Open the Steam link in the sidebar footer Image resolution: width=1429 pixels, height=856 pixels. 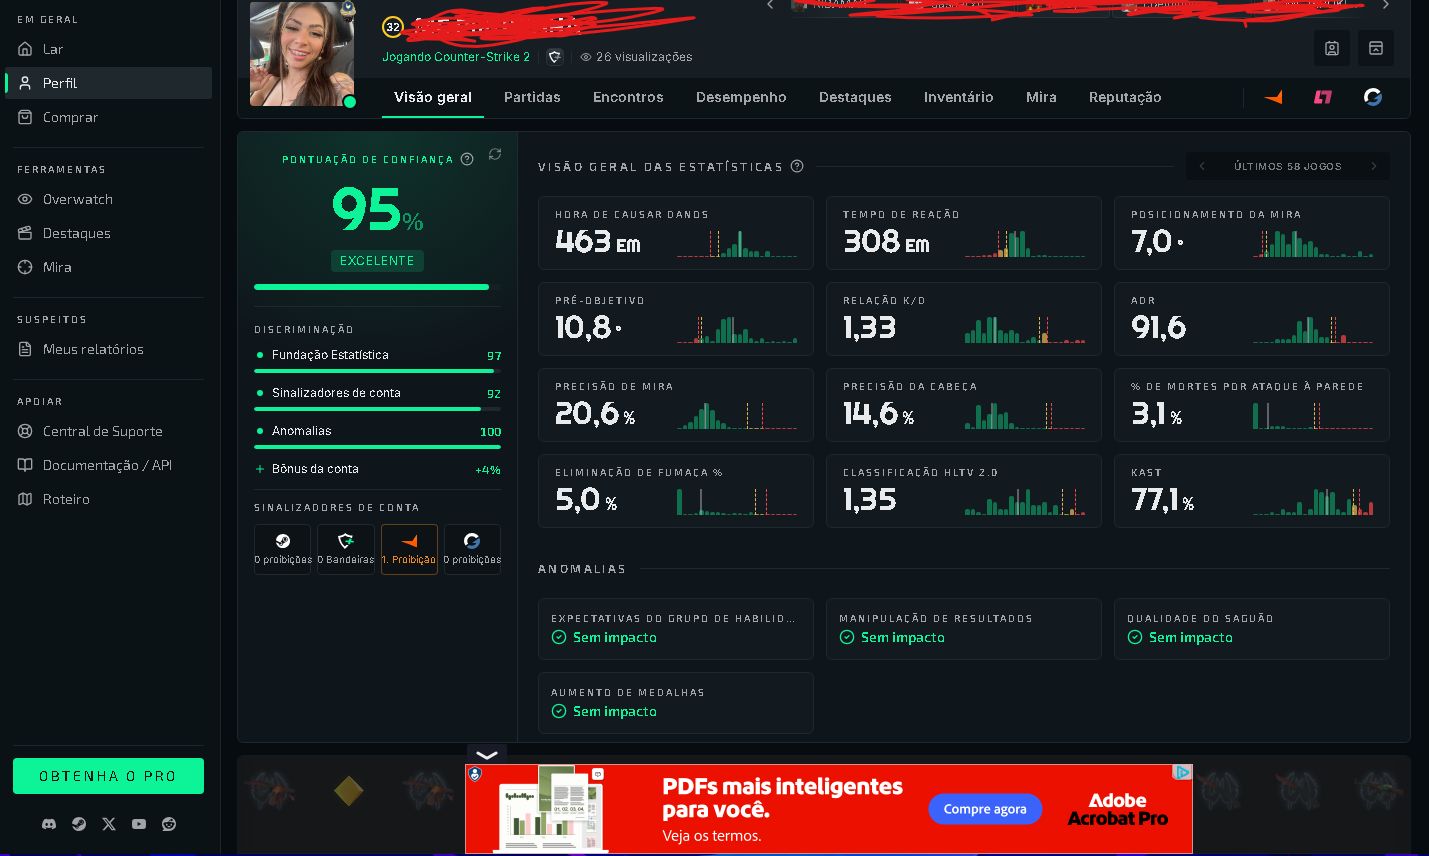(x=79, y=824)
